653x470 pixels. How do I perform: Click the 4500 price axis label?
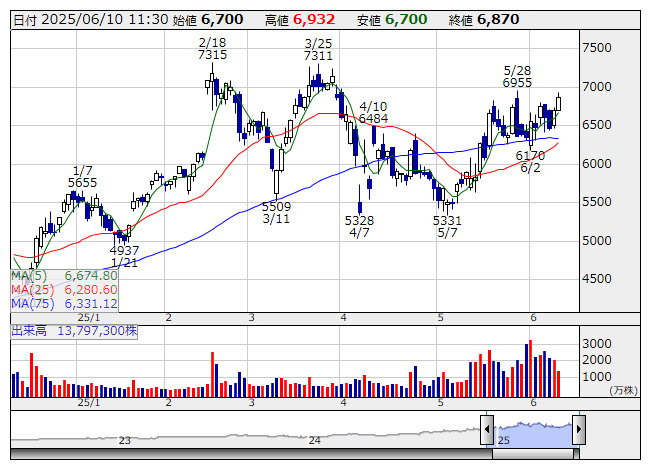pos(597,279)
